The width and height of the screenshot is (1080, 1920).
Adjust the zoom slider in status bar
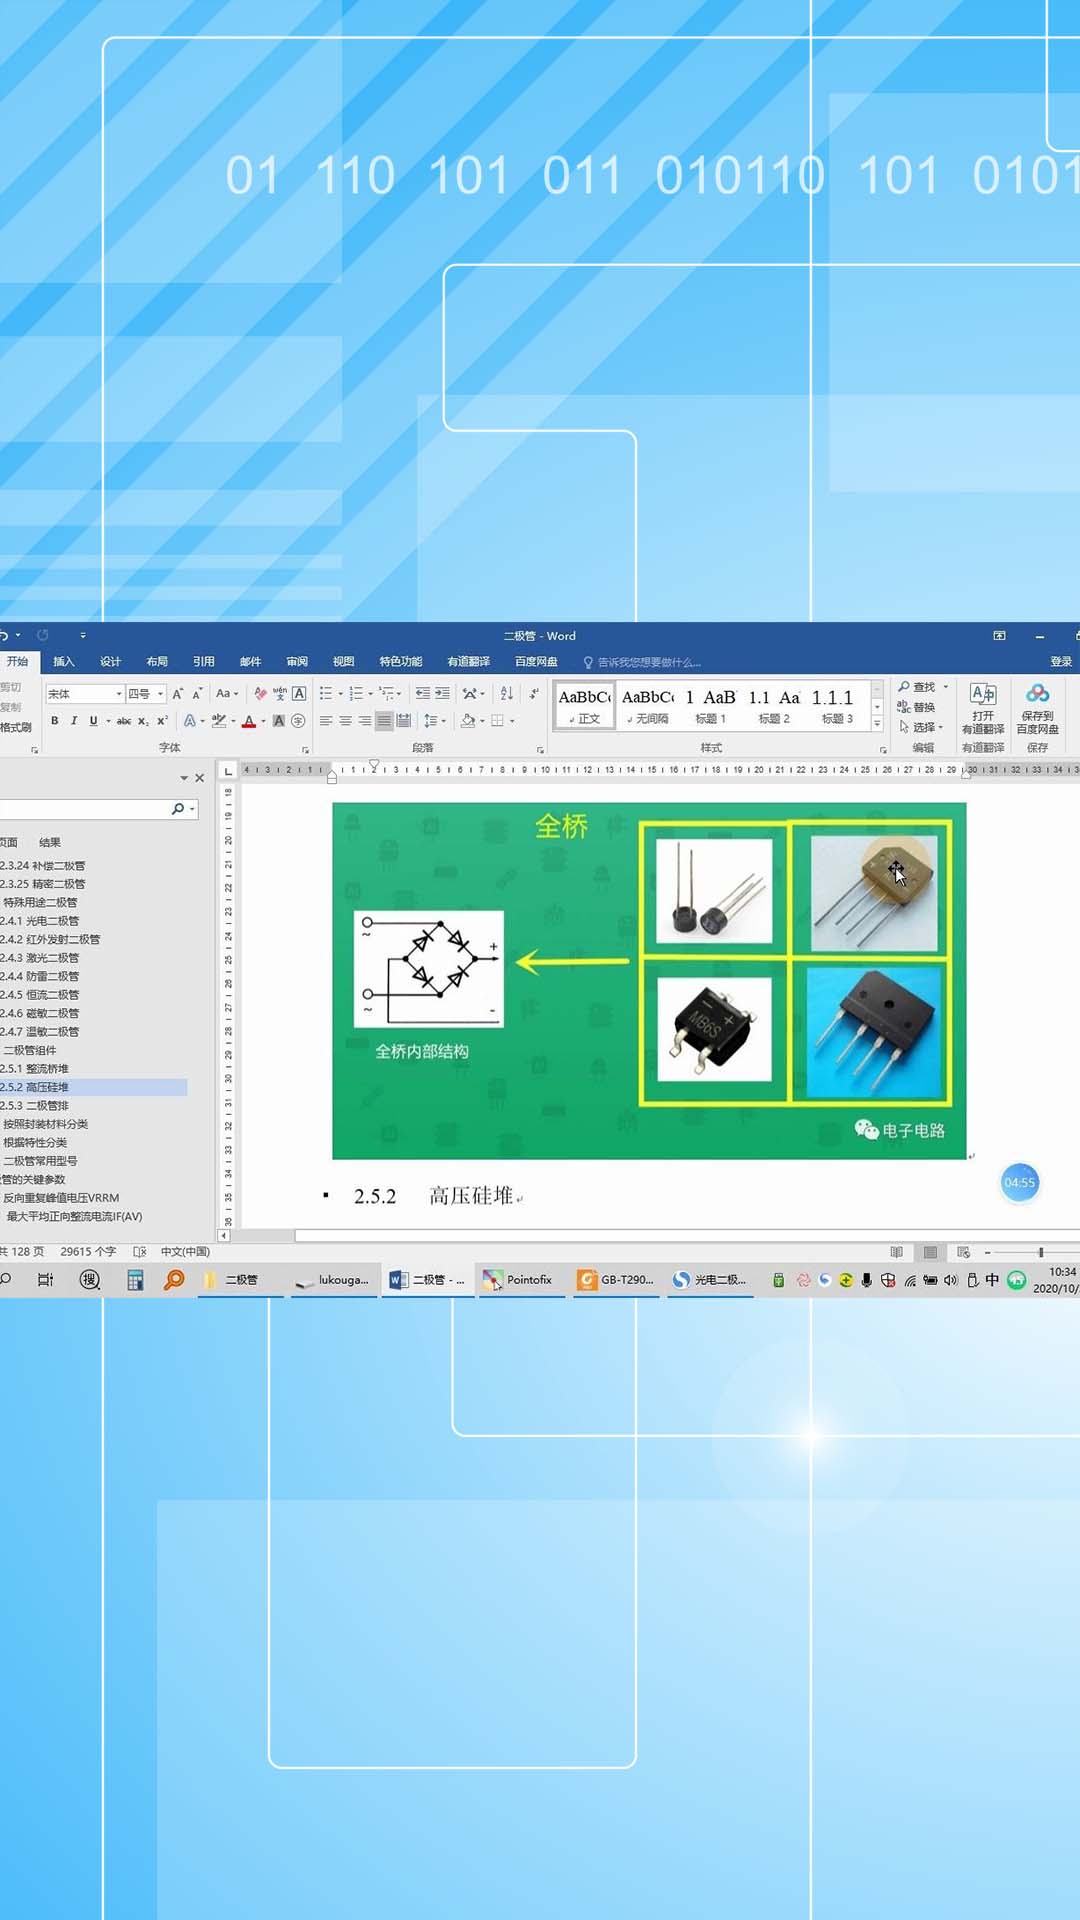tap(1041, 1252)
